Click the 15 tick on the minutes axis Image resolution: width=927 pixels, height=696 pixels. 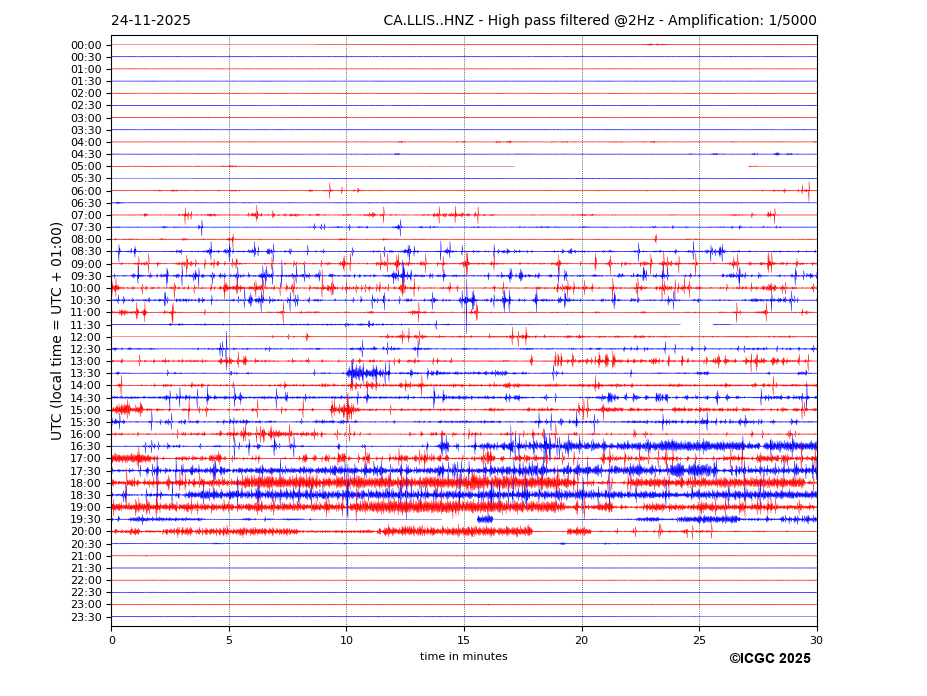click(464, 640)
